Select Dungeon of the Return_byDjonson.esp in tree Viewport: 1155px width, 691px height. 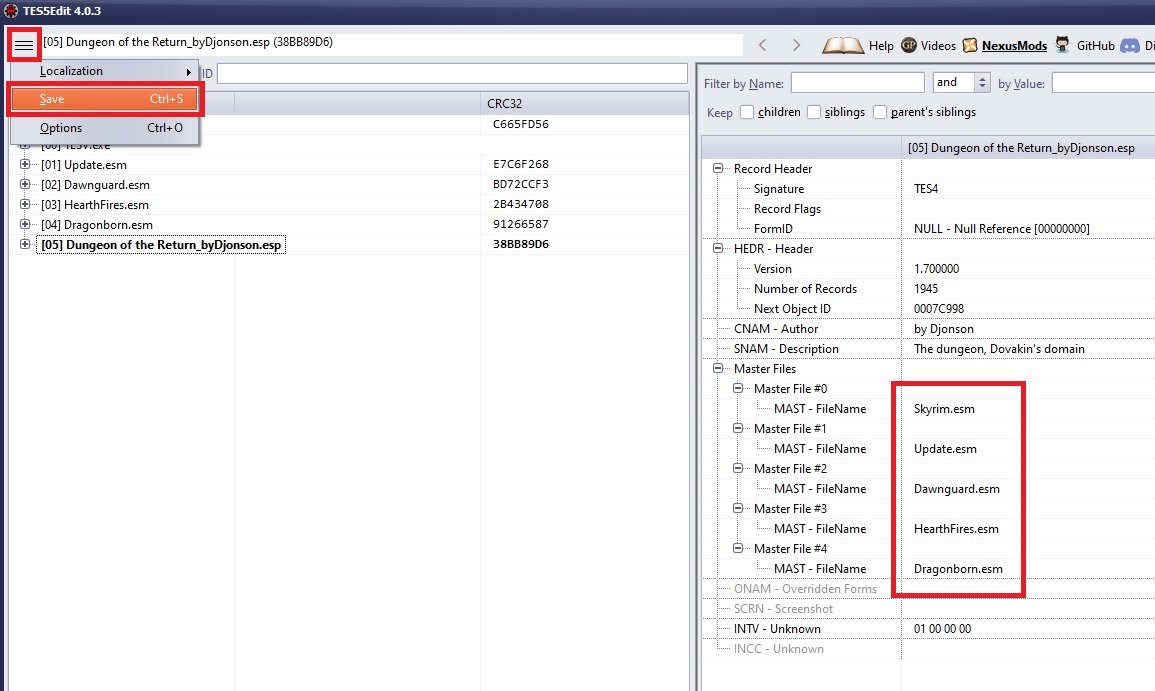click(160, 245)
